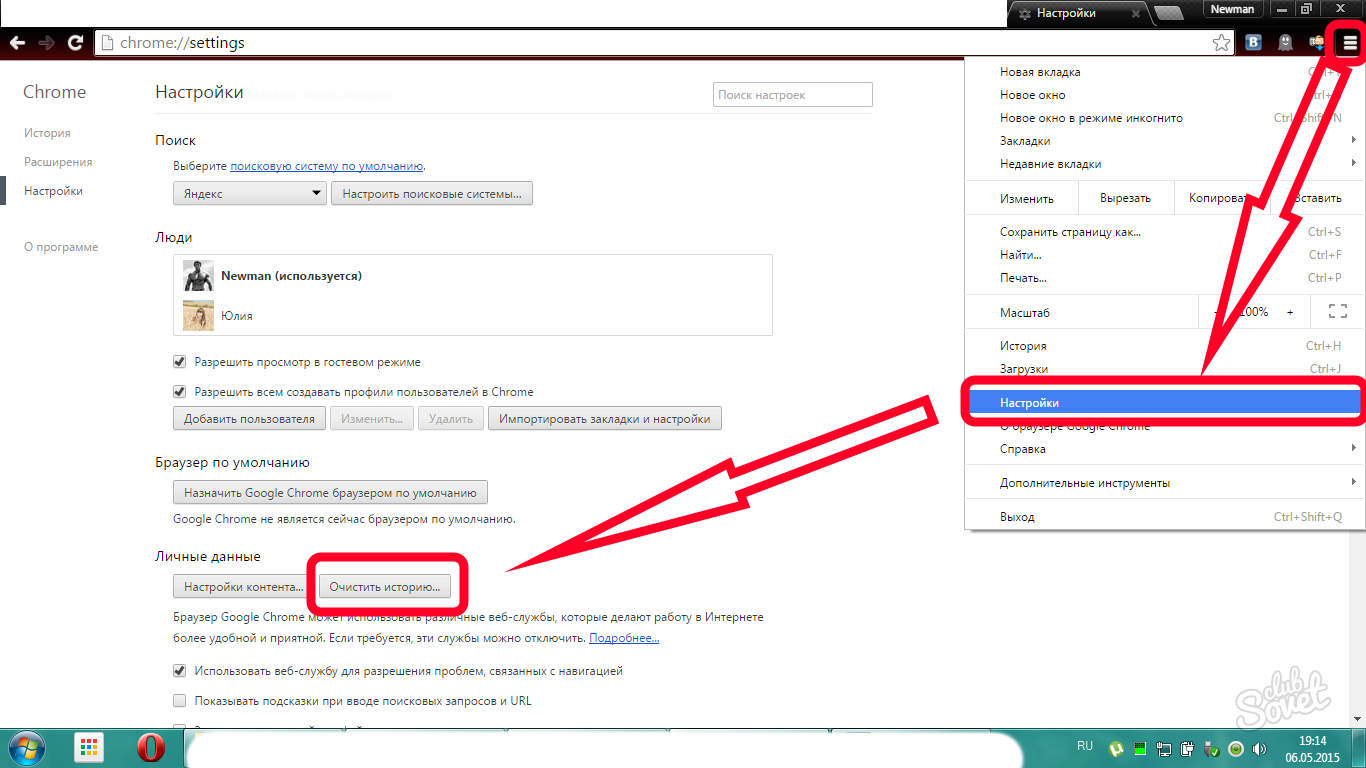Open the Подробнее... link

624,638
